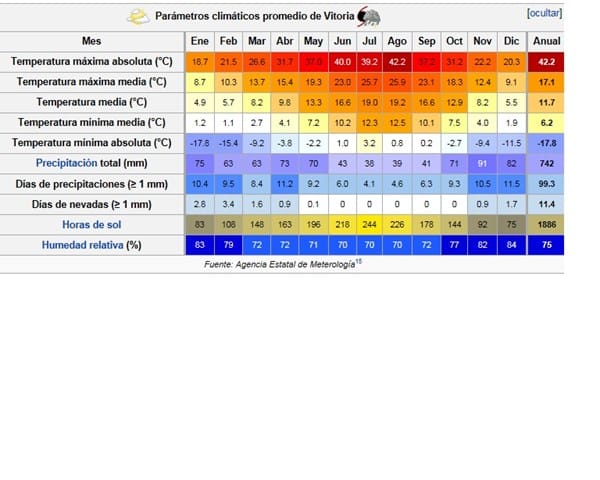Open the Precipitación link

click(x=66, y=163)
